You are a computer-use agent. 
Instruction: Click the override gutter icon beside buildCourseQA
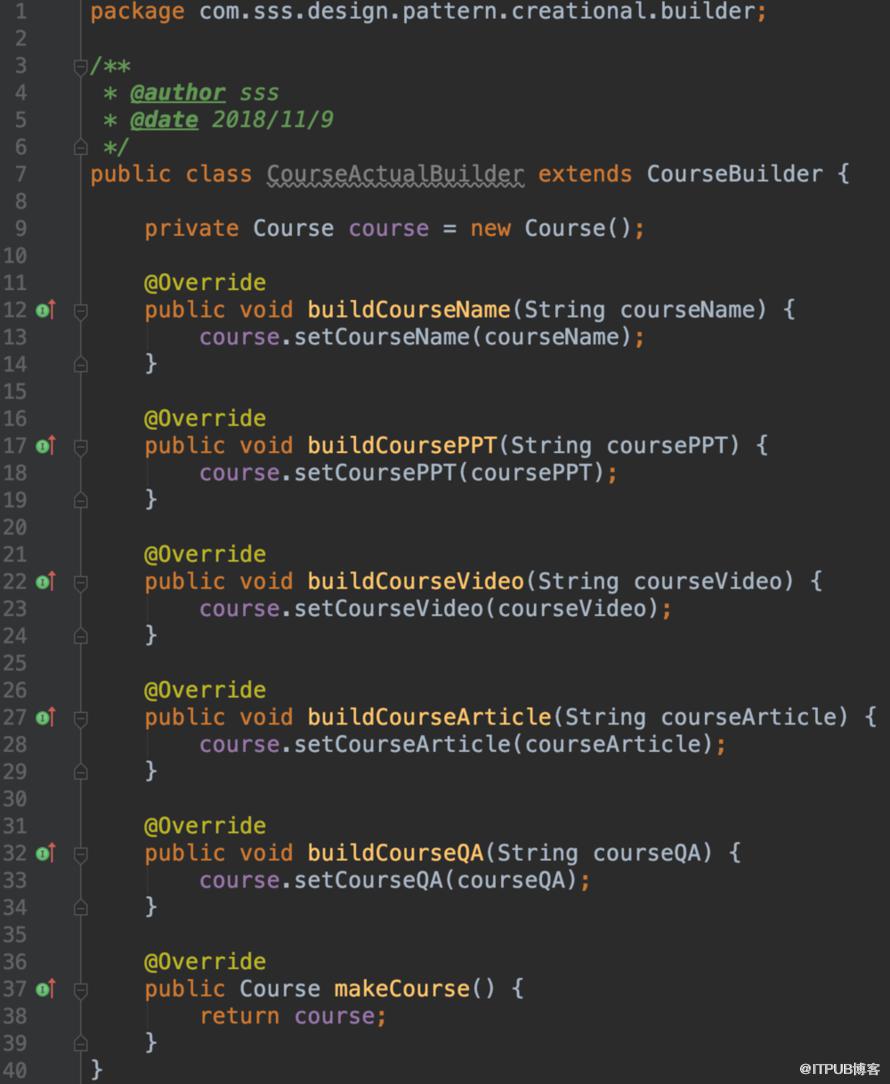[46, 853]
